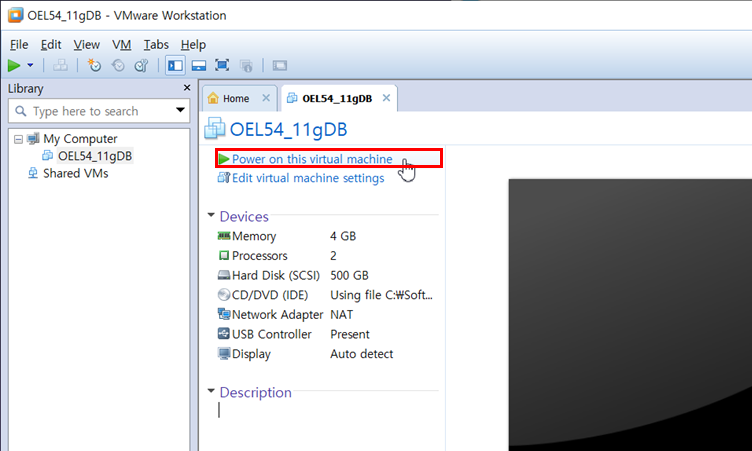Viewport: 752px width, 451px height.
Task: Close the Home tab
Action: click(266, 98)
